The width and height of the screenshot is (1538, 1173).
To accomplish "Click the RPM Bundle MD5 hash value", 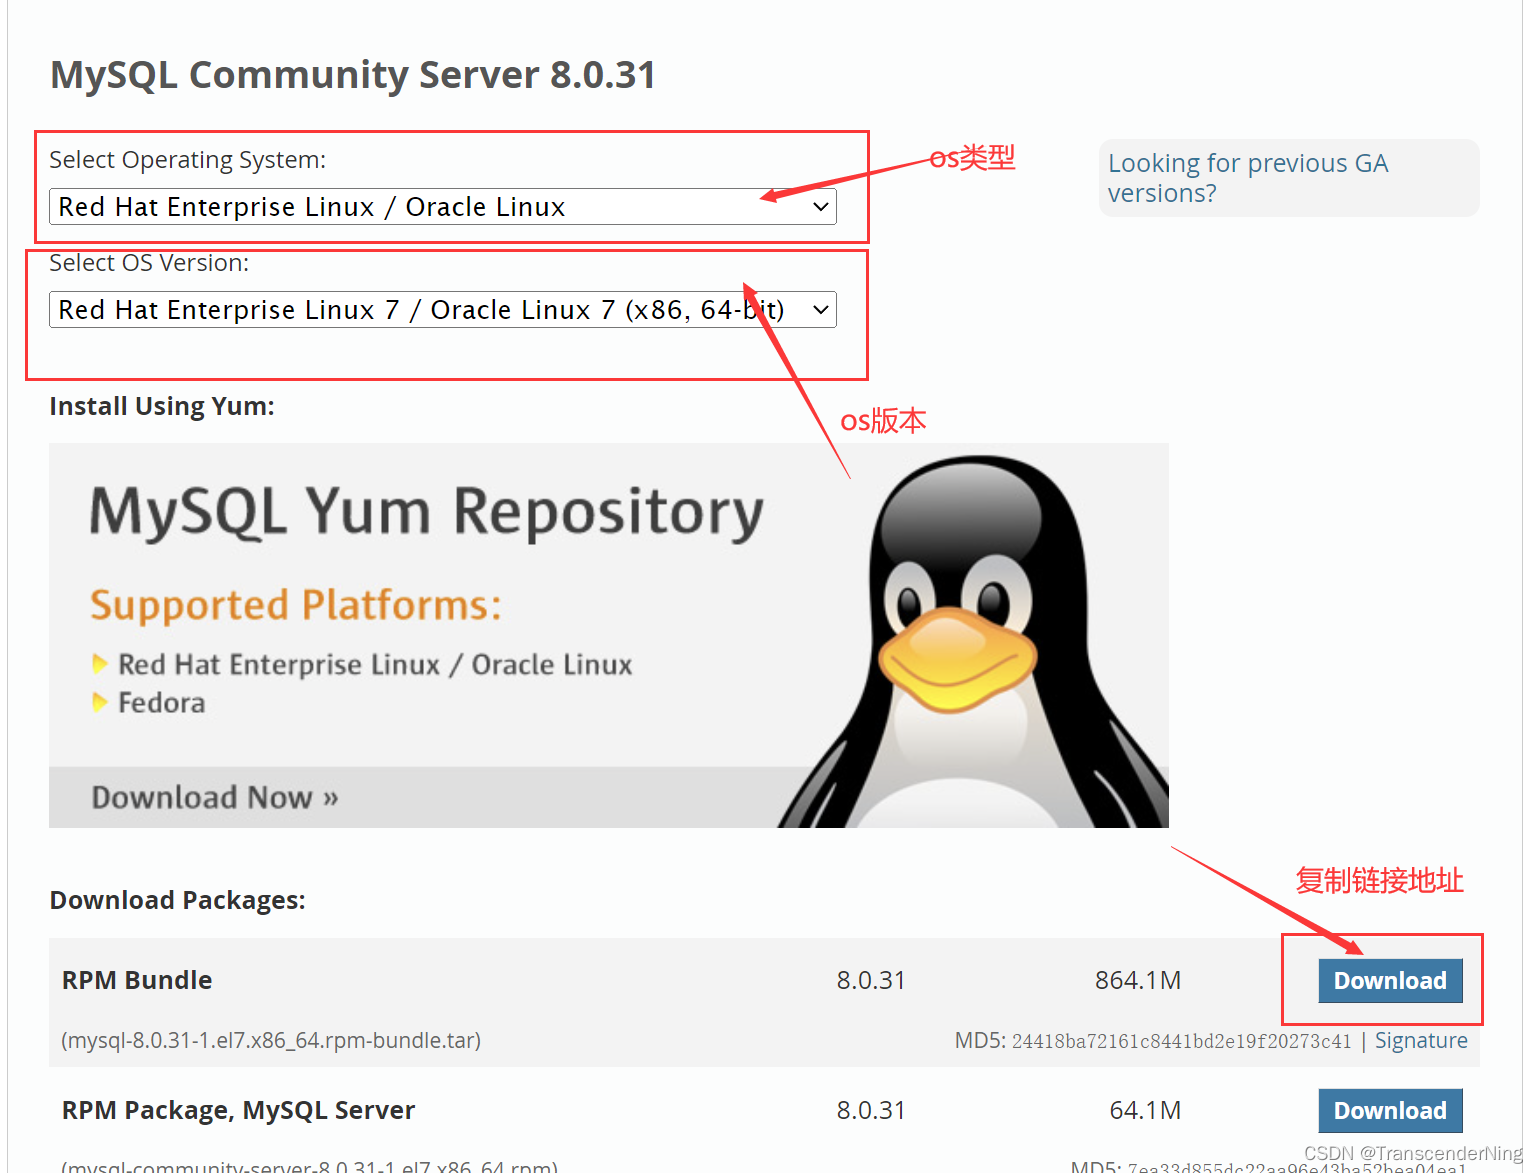I will pyautogui.click(x=1181, y=1042).
